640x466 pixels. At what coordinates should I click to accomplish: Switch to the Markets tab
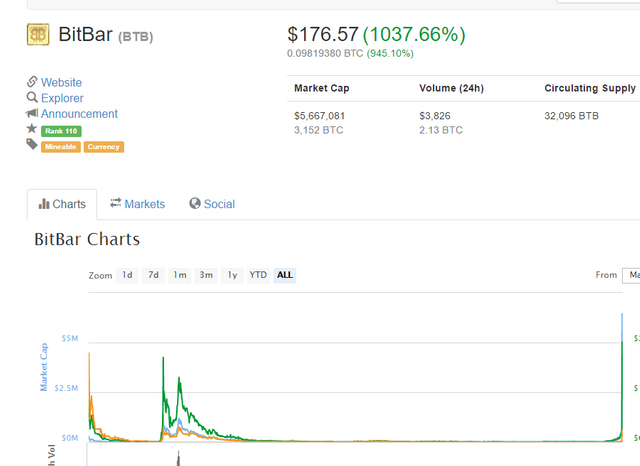(x=138, y=204)
